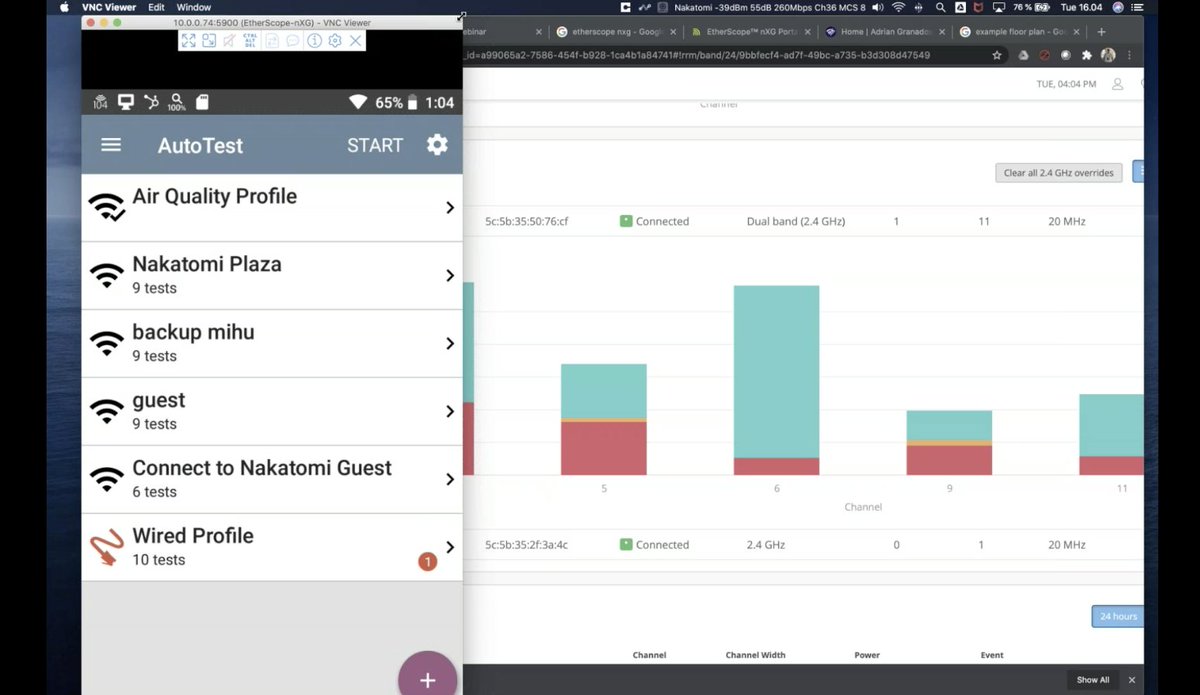Click channel 5 red bar segment
Screen dimensions: 1200x695
pyautogui.click(x=603, y=449)
